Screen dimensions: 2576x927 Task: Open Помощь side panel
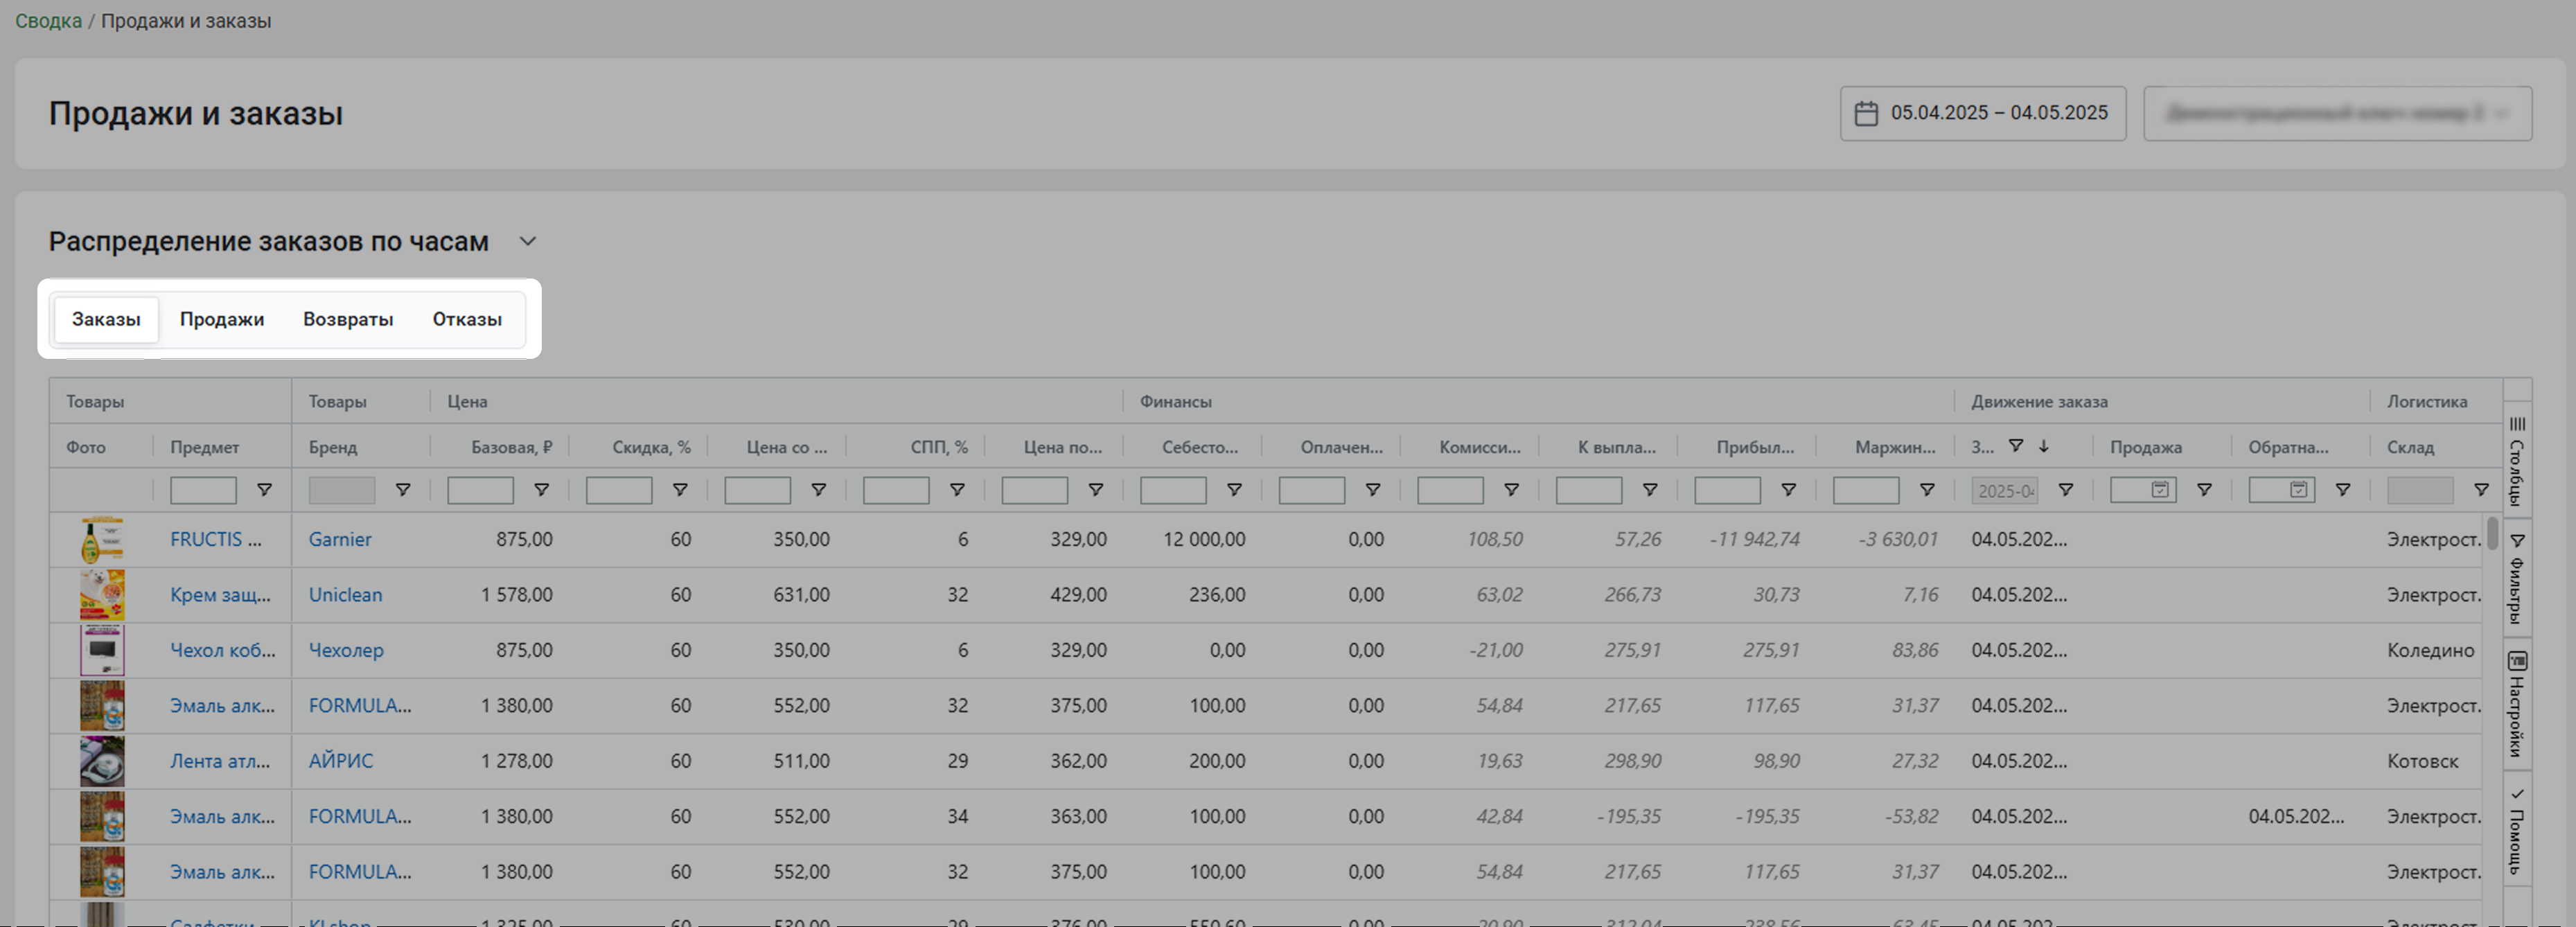pos(2517,831)
